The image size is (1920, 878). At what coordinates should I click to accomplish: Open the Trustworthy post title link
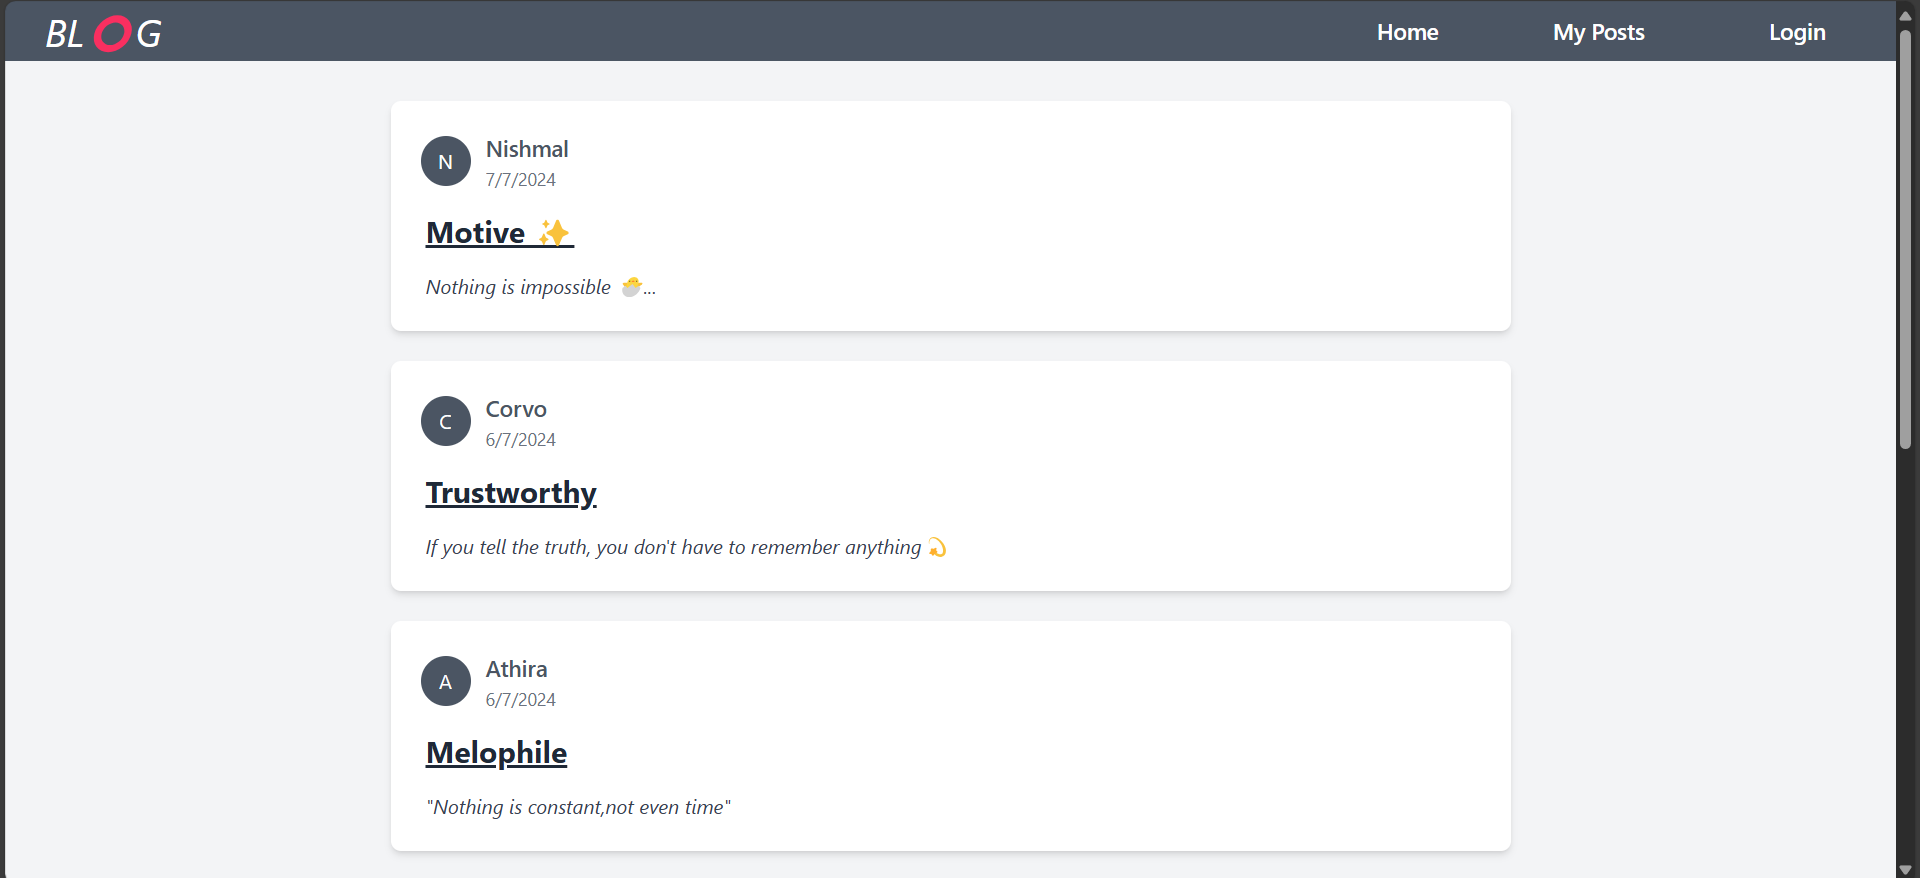[x=511, y=493]
